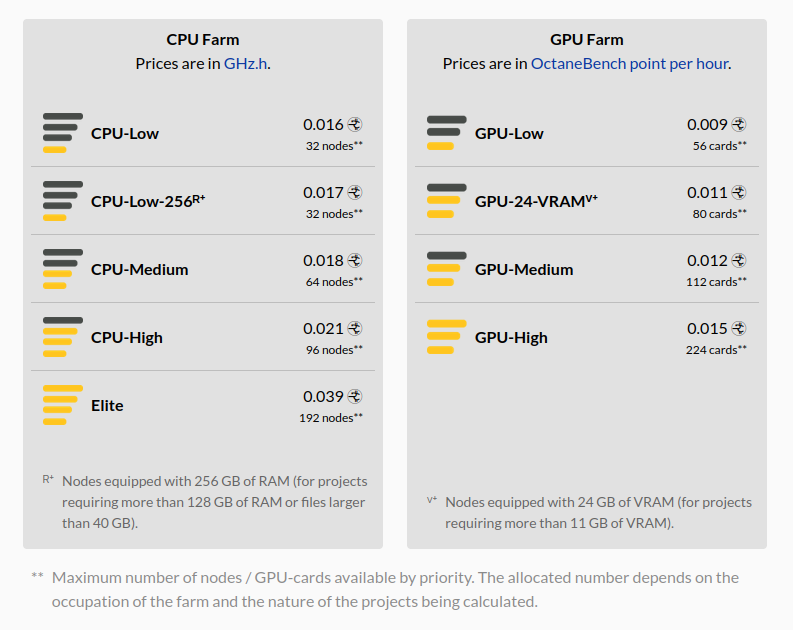Click the credit coin icon beside 0.016

click(x=355, y=124)
